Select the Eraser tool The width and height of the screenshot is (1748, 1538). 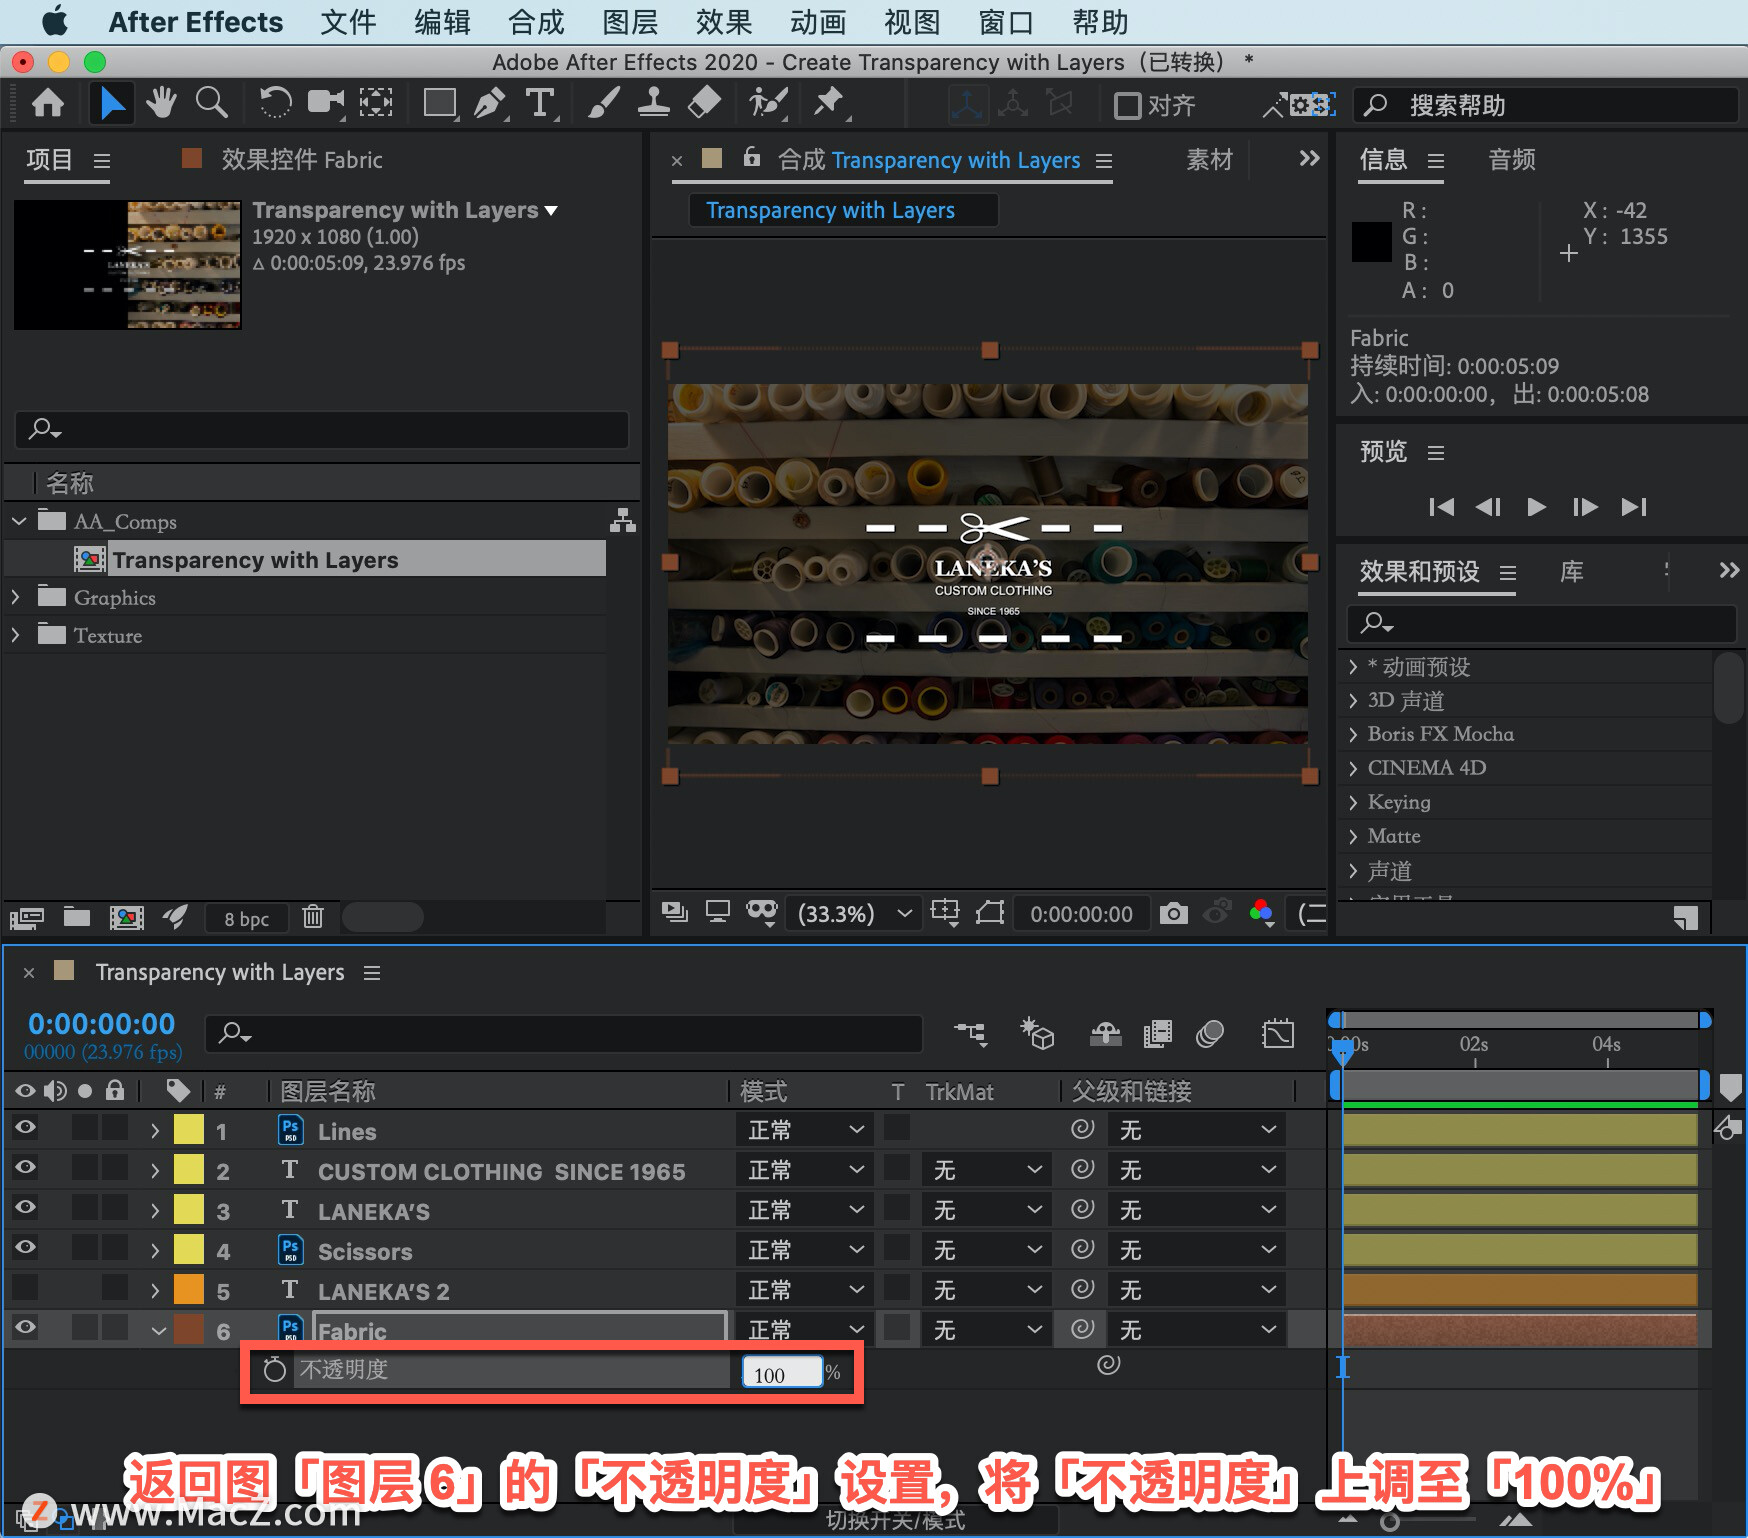[705, 103]
